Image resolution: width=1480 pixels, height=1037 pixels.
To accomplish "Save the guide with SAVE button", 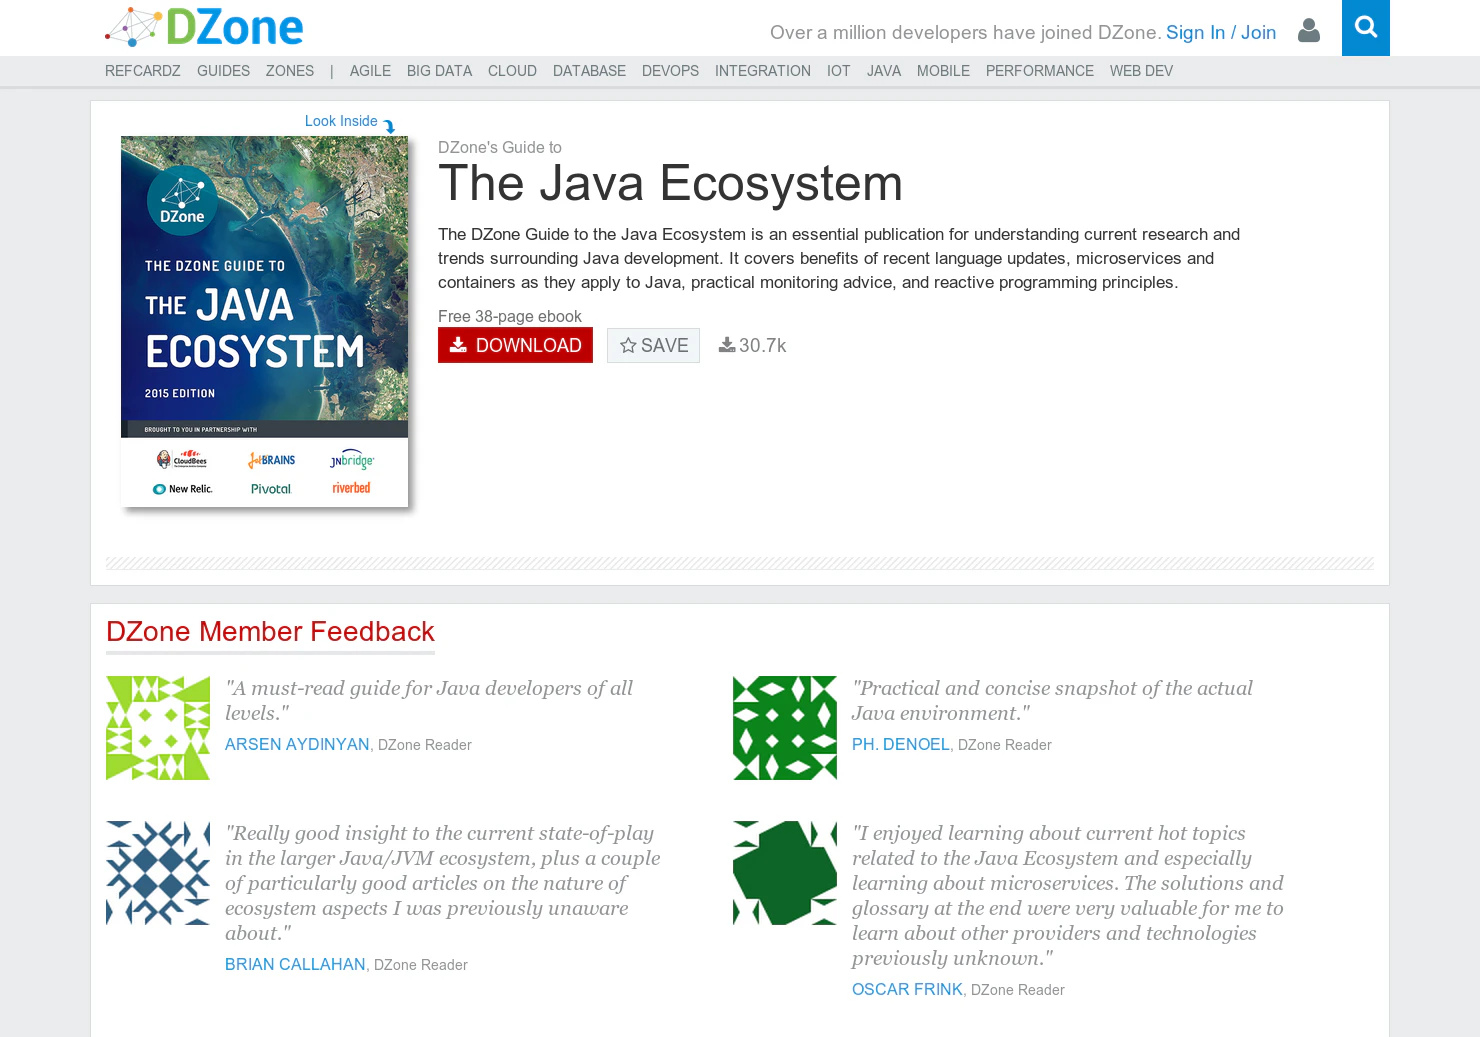I will click(653, 345).
